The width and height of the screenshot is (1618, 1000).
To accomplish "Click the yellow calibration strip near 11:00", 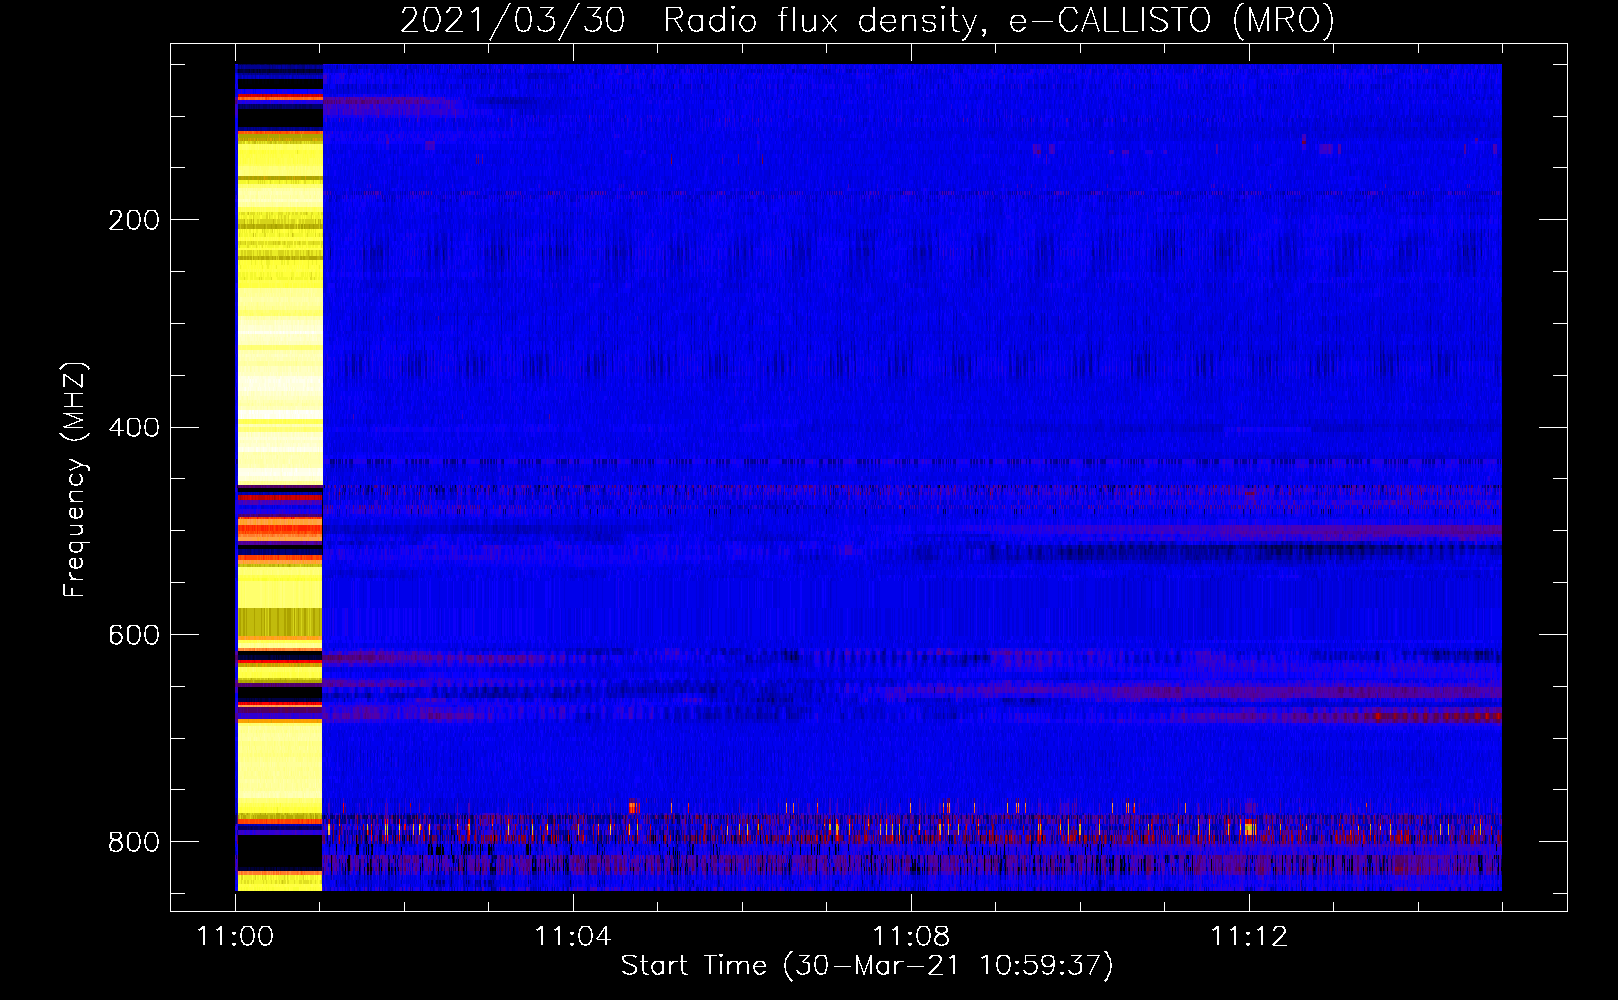I will coord(279,477).
